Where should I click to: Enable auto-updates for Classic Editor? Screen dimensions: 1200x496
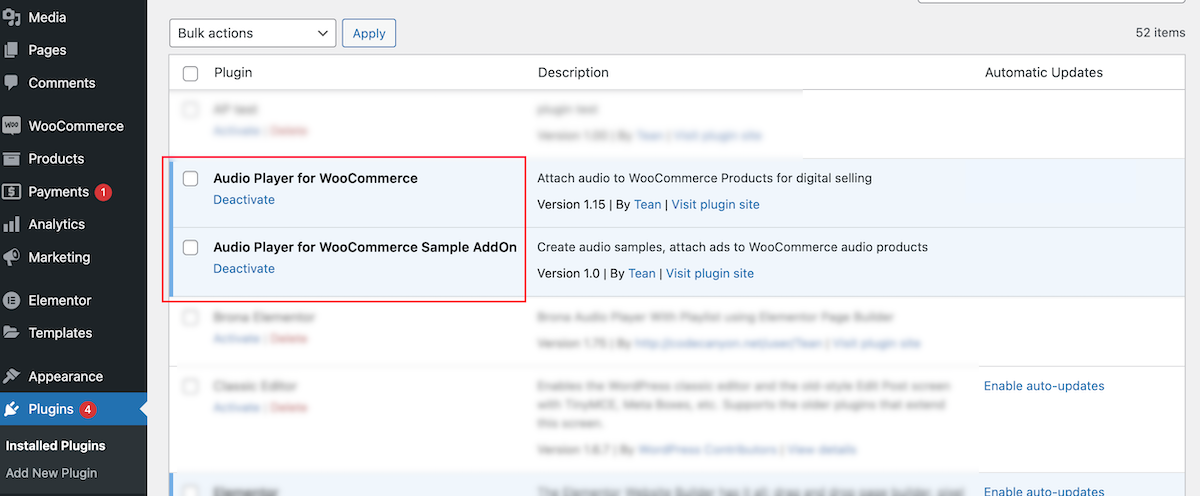click(1044, 386)
